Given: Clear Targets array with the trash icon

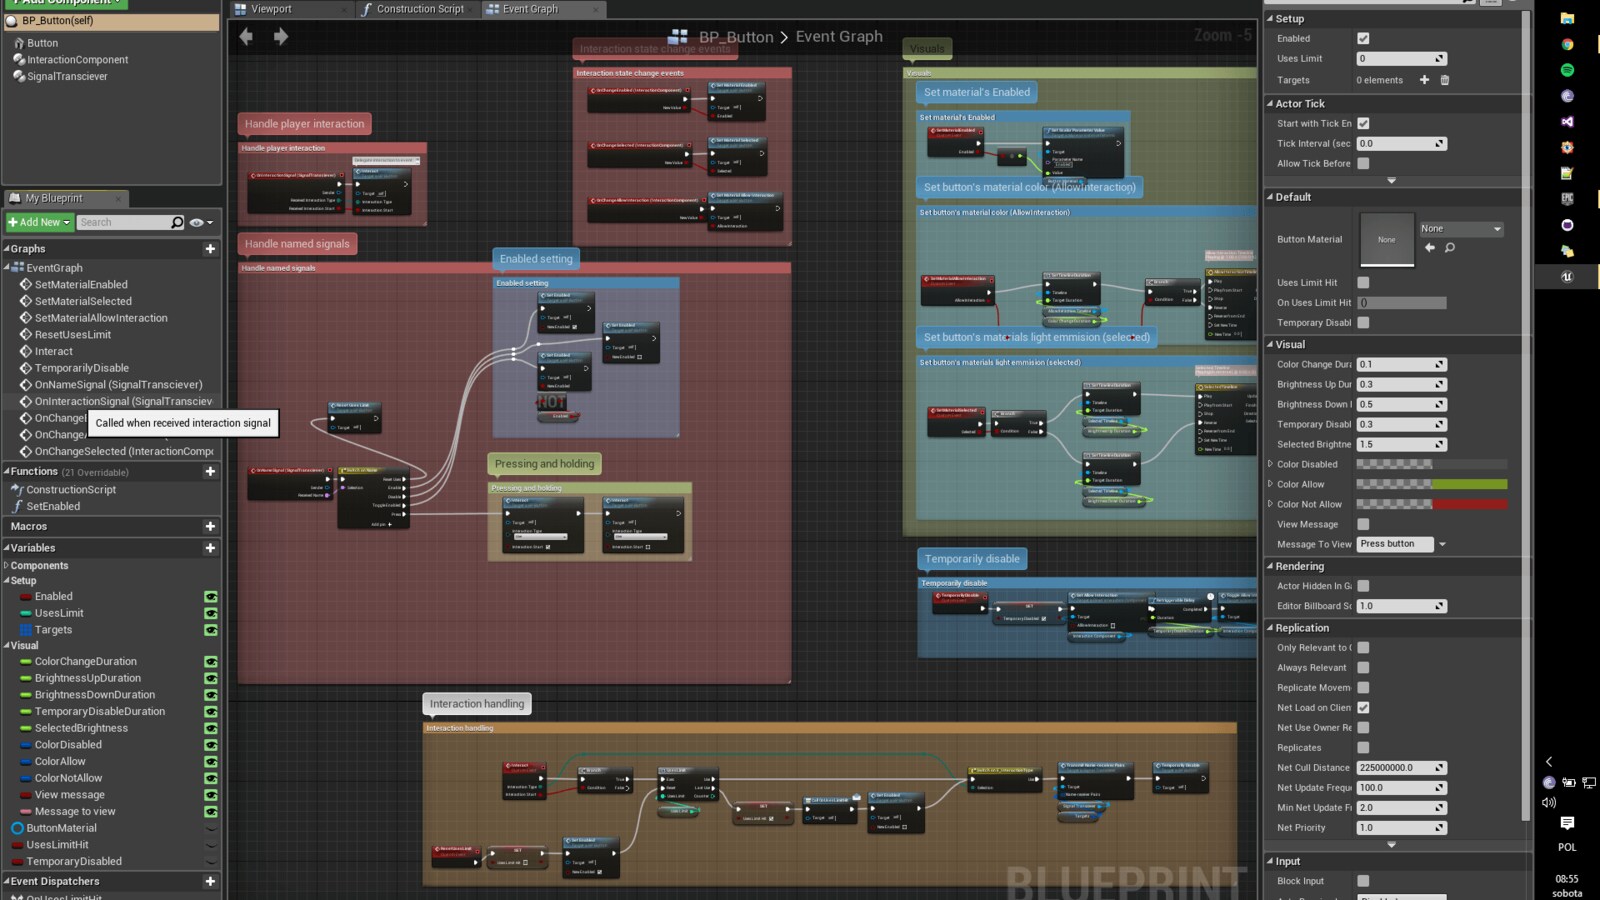Looking at the screenshot, I should pos(1445,80).
